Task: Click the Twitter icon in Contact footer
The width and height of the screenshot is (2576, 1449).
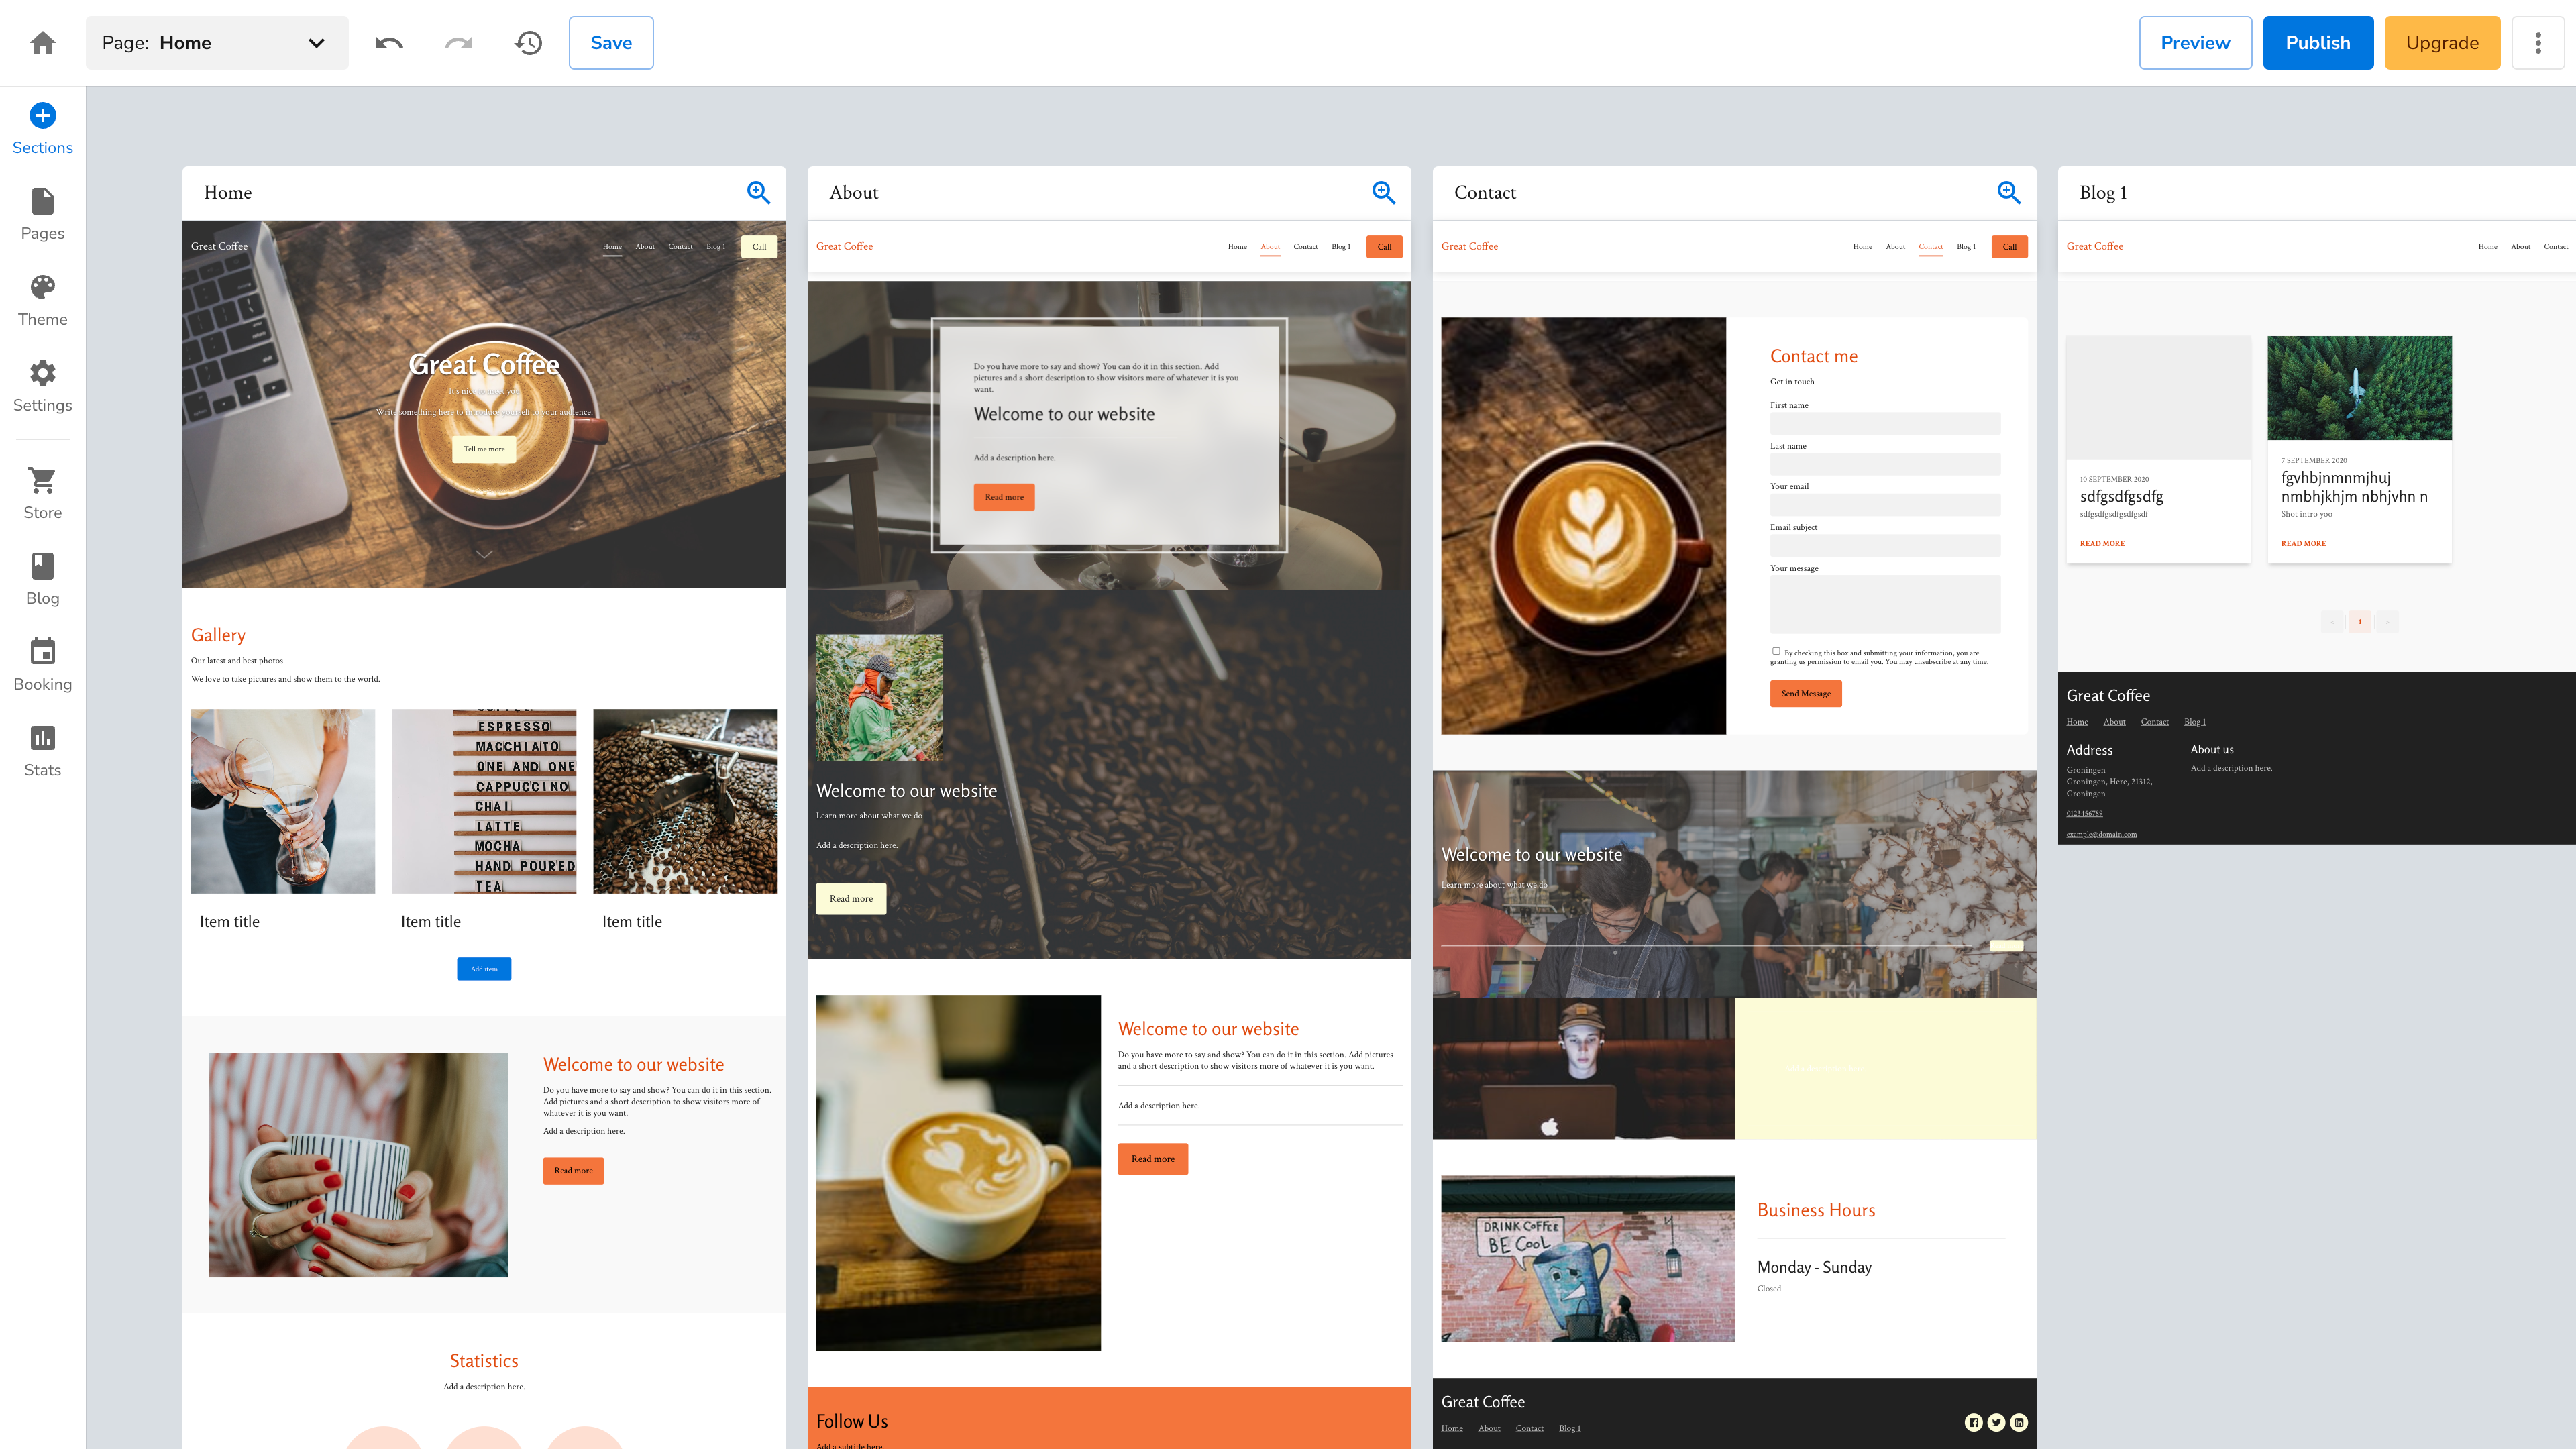Action: coord(1996,1422)
